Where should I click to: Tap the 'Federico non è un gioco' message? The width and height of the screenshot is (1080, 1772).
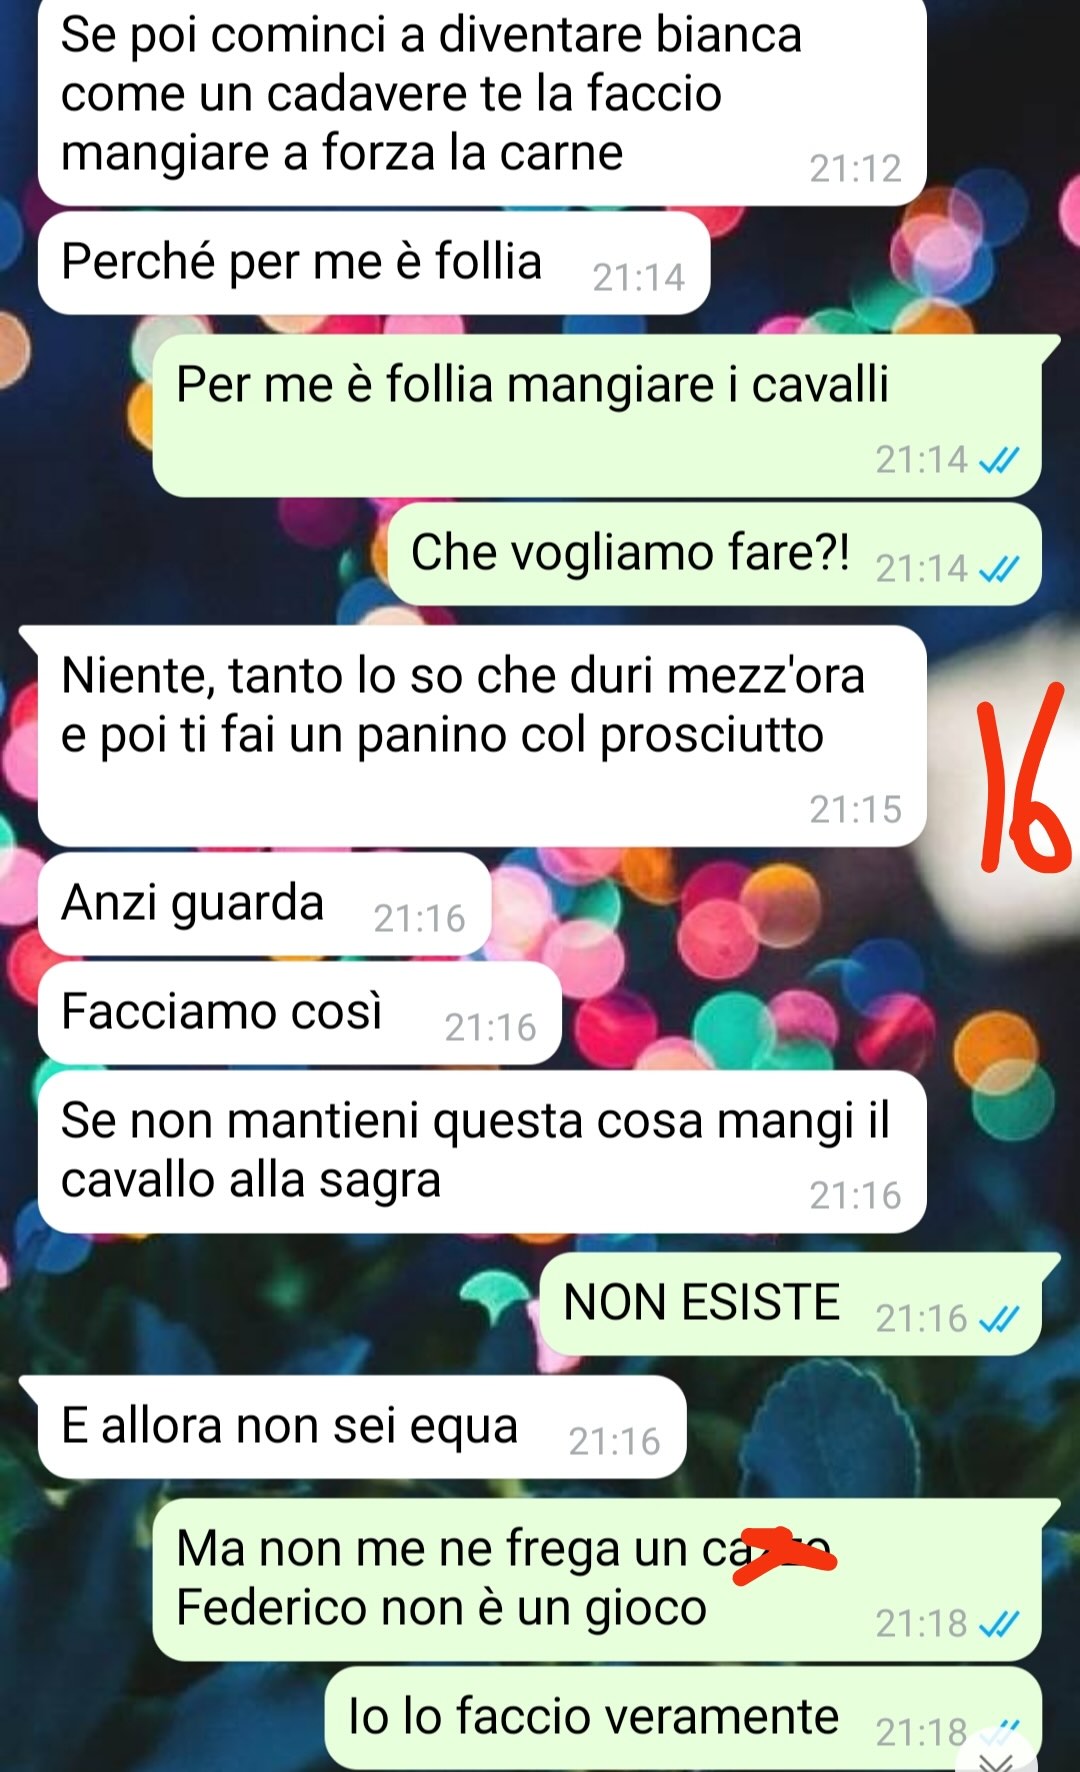[x=597, y=1580]
